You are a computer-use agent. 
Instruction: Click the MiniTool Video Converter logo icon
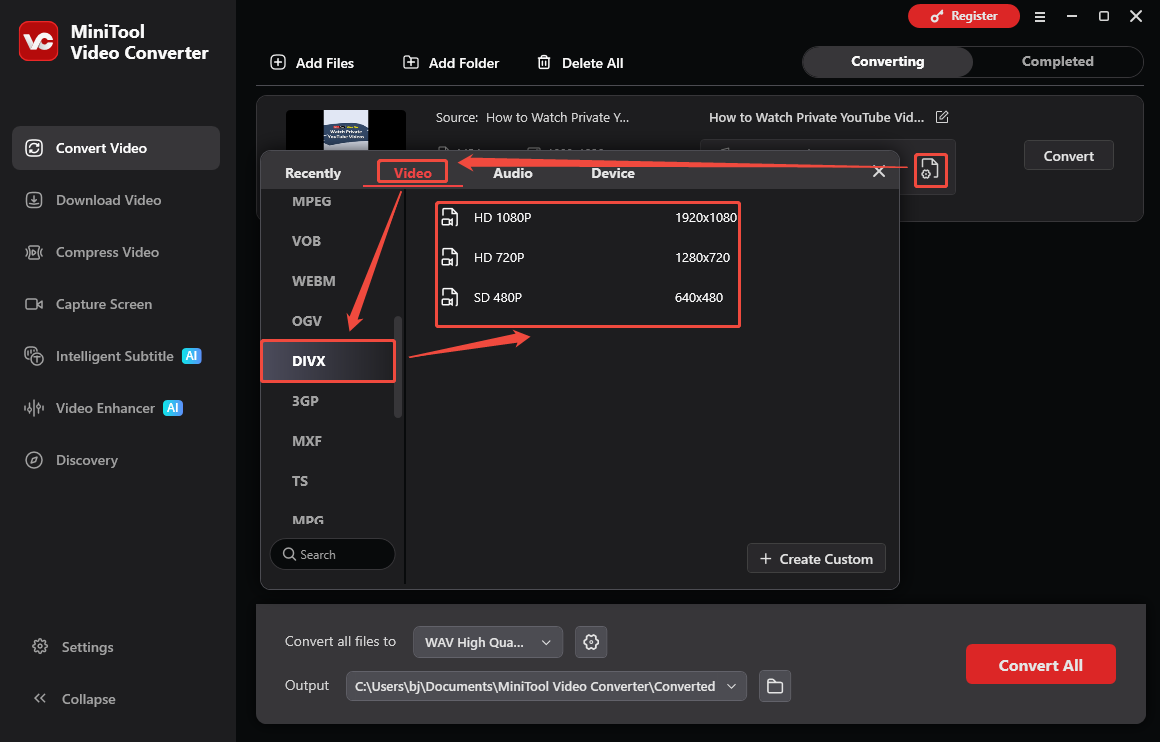38,41
